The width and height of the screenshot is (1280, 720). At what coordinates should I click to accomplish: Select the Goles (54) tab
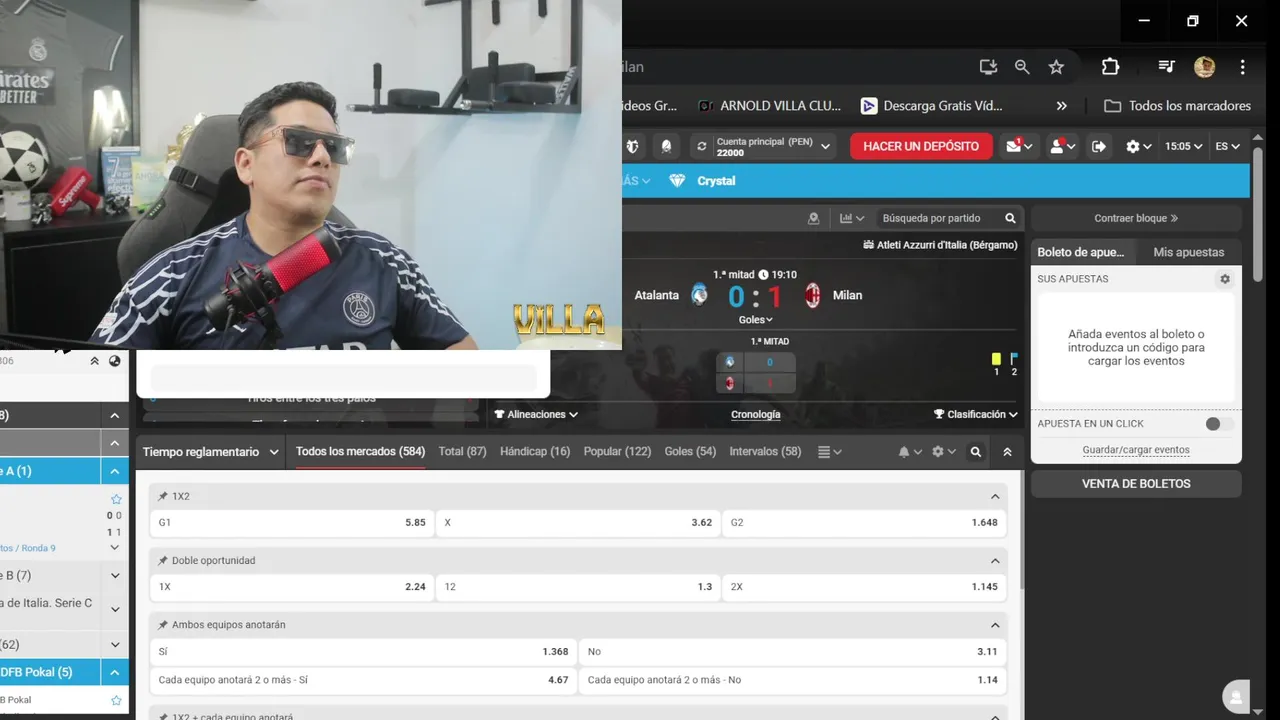pos(690,452)
